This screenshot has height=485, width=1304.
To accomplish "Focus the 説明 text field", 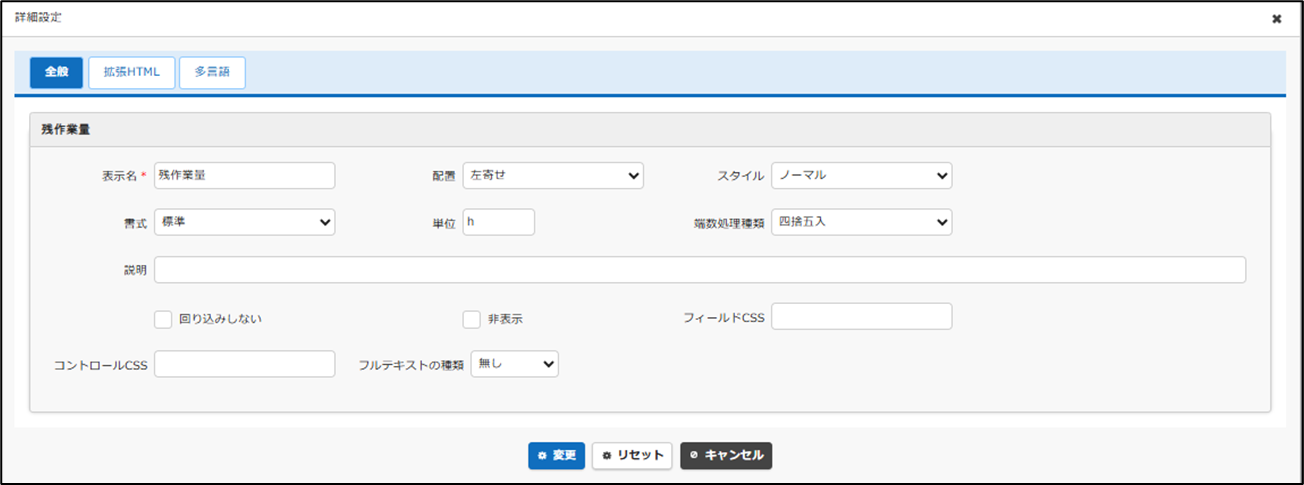I will click(x=699, y=270).
